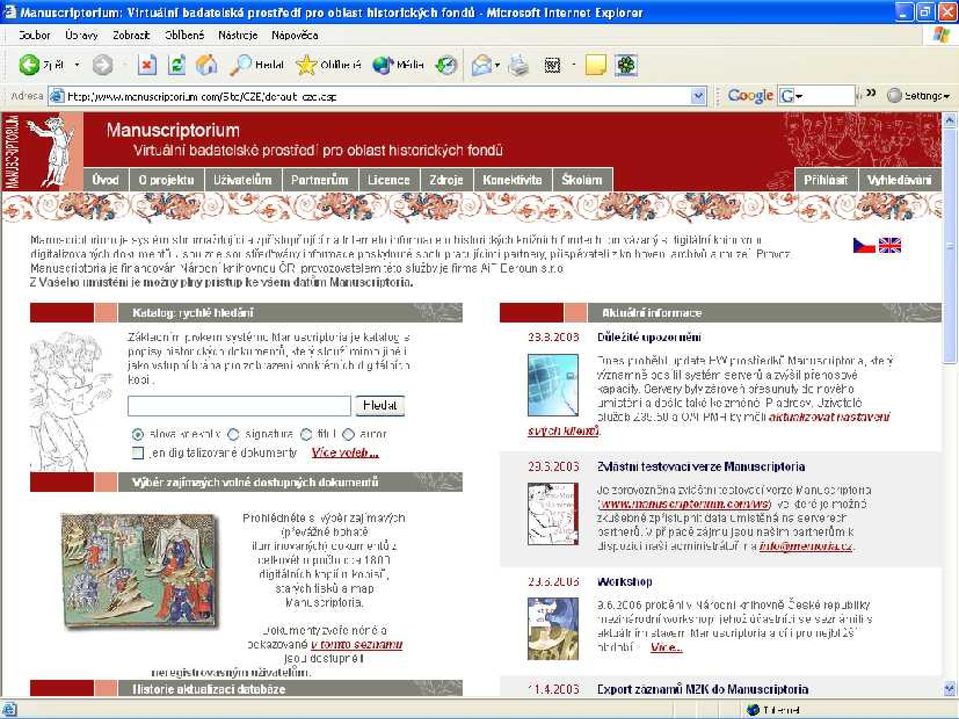Open the Konektivita tab

(x=513, y=180)
